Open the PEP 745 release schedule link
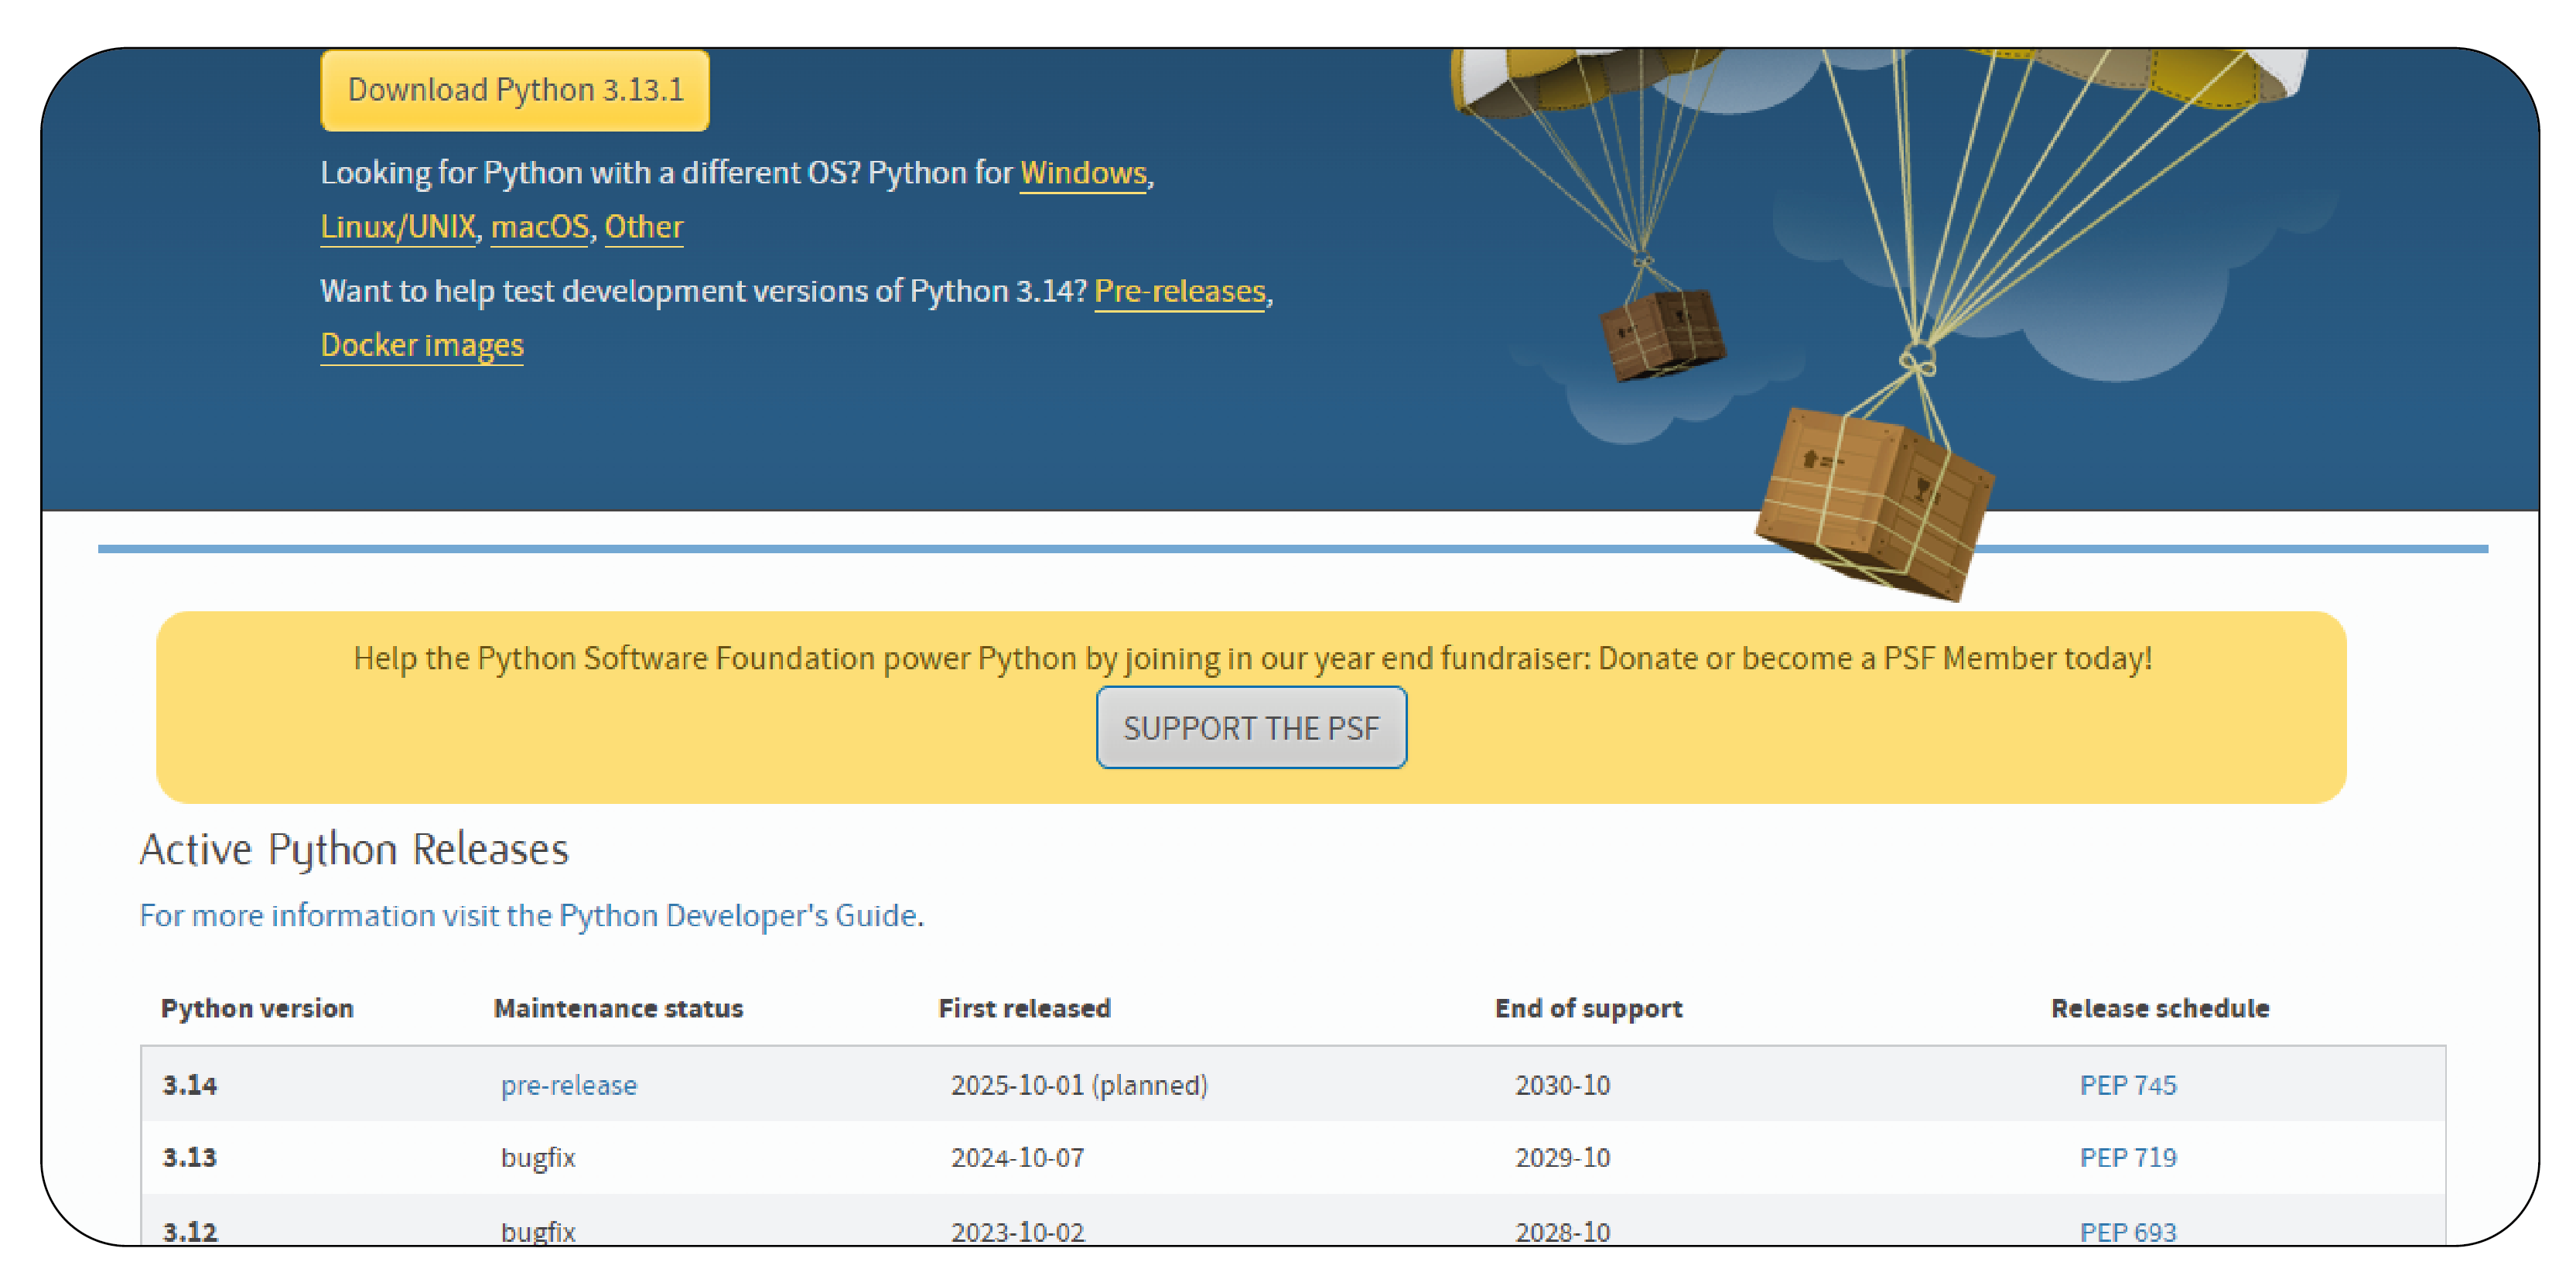This screenshot has height=1279, width=2576. (x=2128, y=1085)
